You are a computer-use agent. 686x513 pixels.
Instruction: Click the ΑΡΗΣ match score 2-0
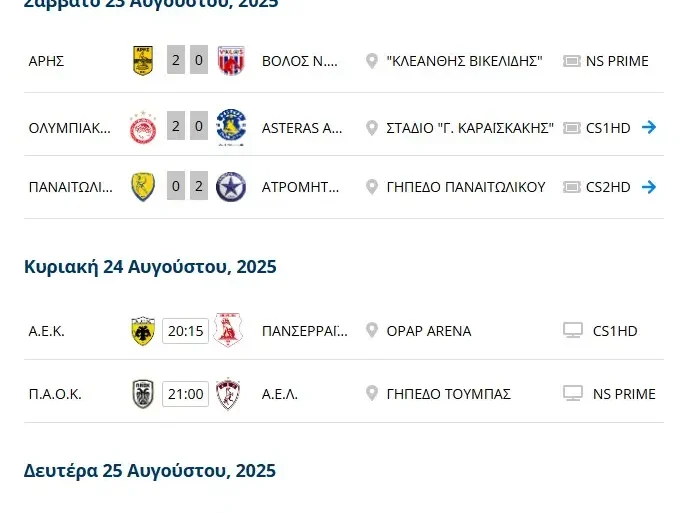187,61
